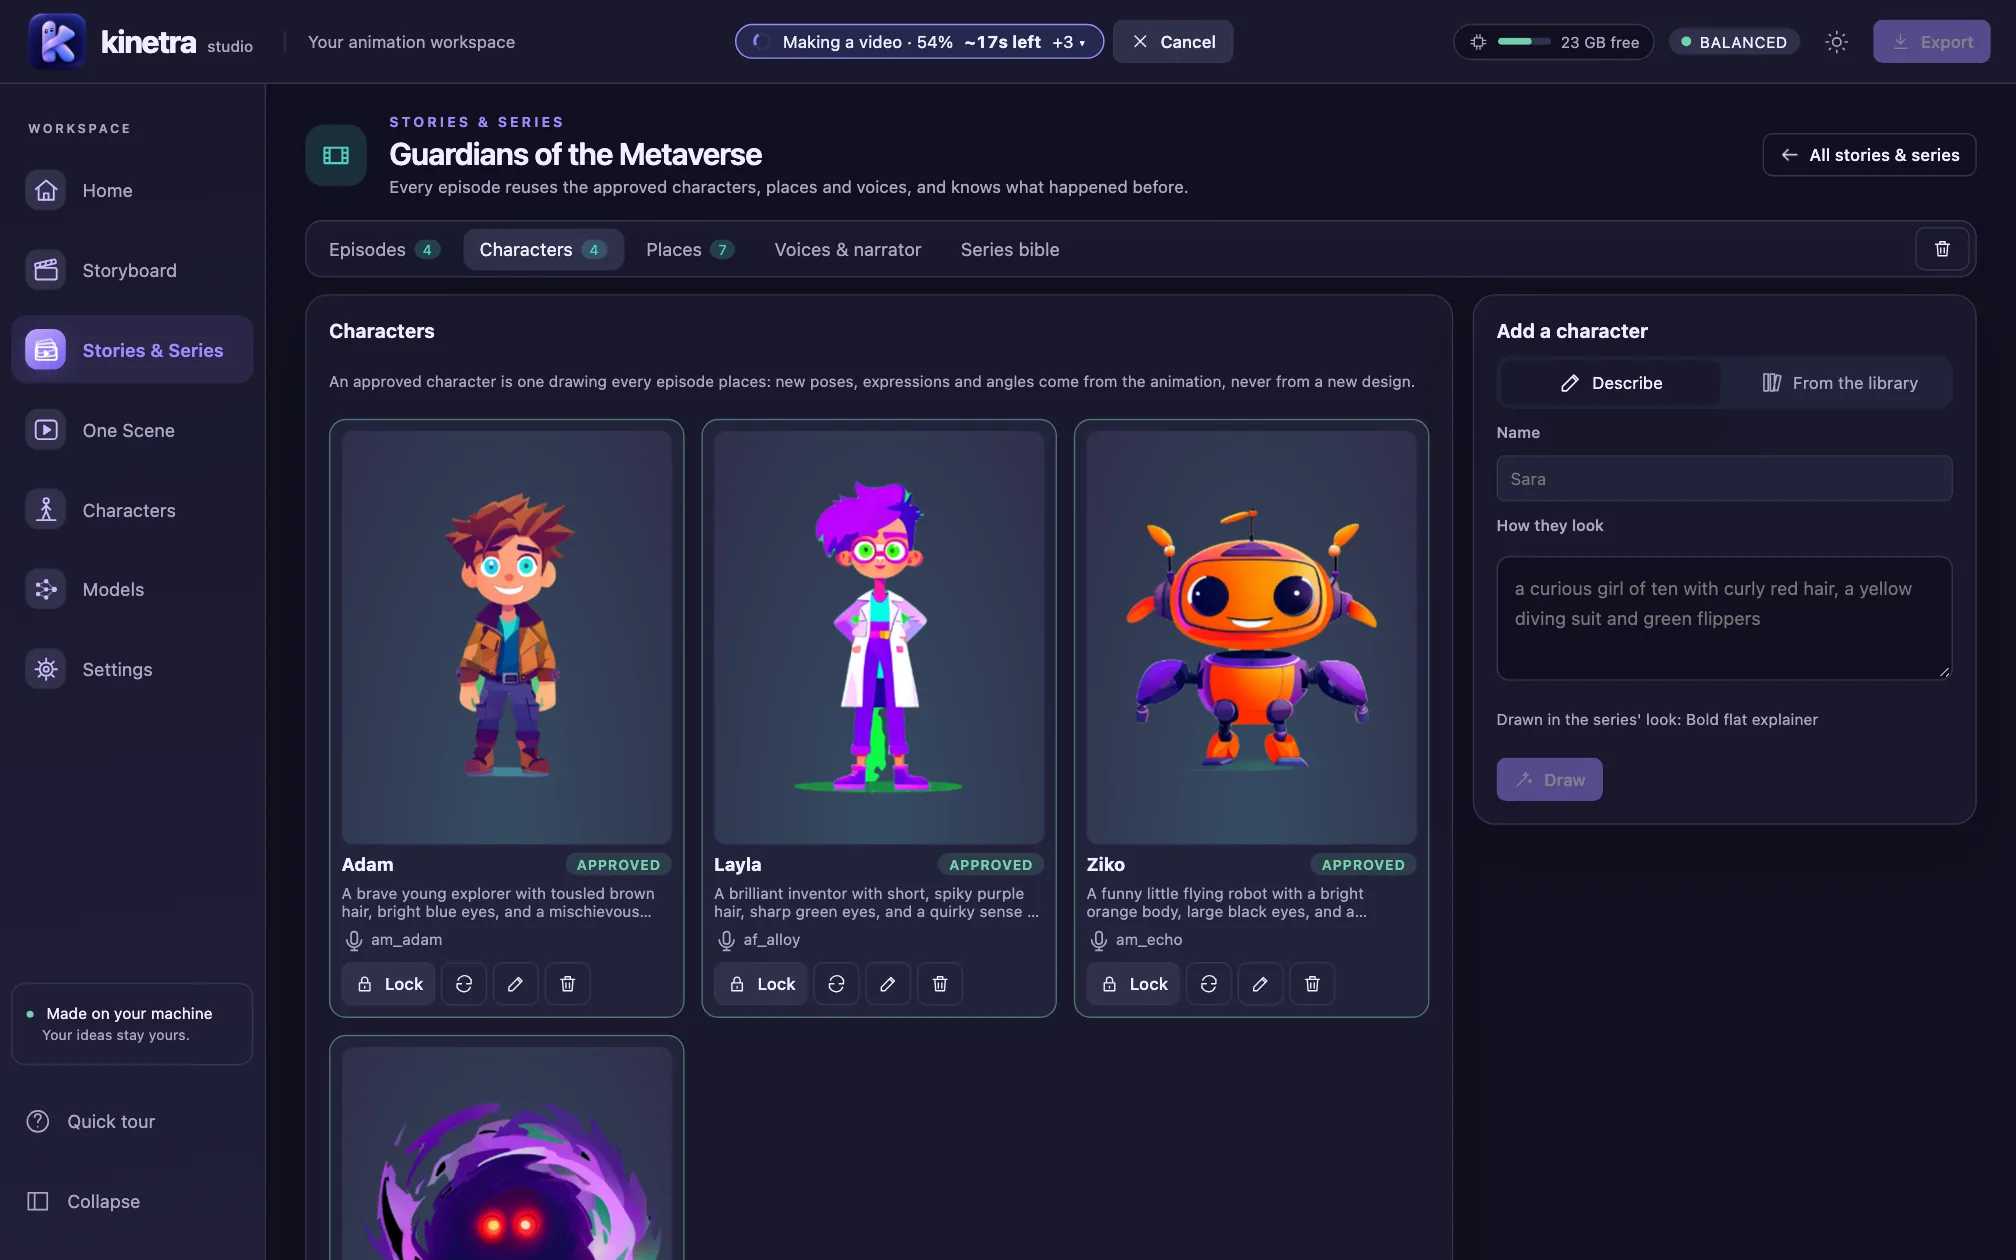The image size is (2016, 1260).
Task: Lock the Layla character
Action: [761, 984]
